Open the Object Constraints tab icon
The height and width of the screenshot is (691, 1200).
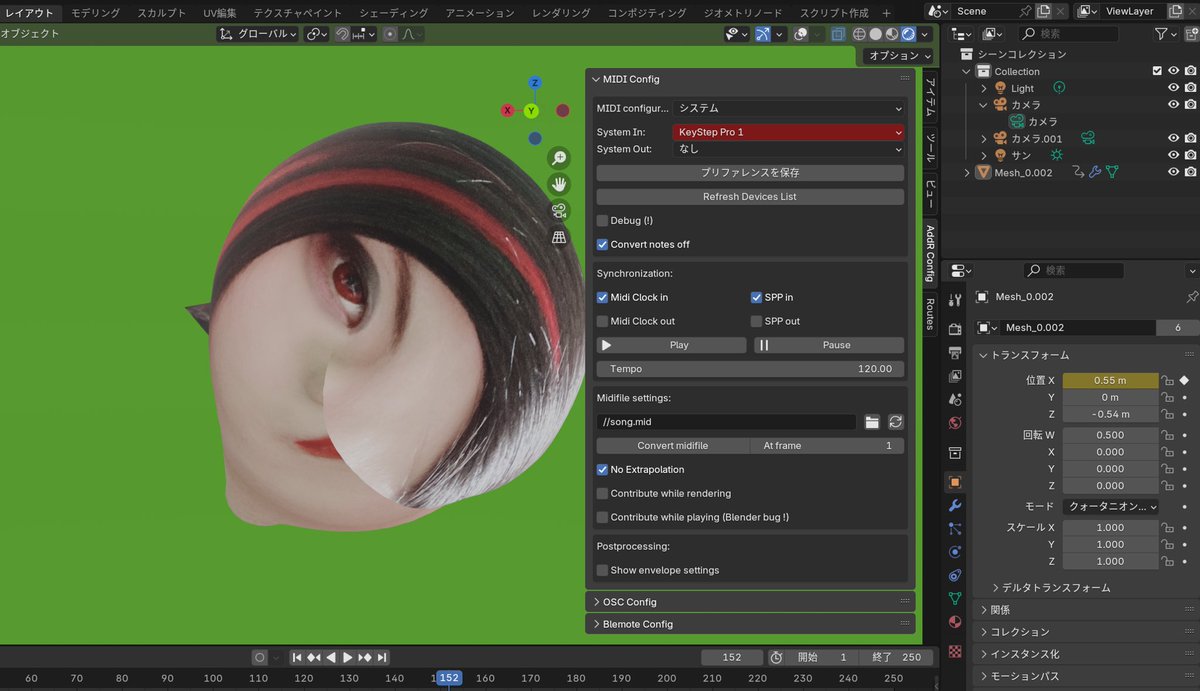[x=955, y=575]
